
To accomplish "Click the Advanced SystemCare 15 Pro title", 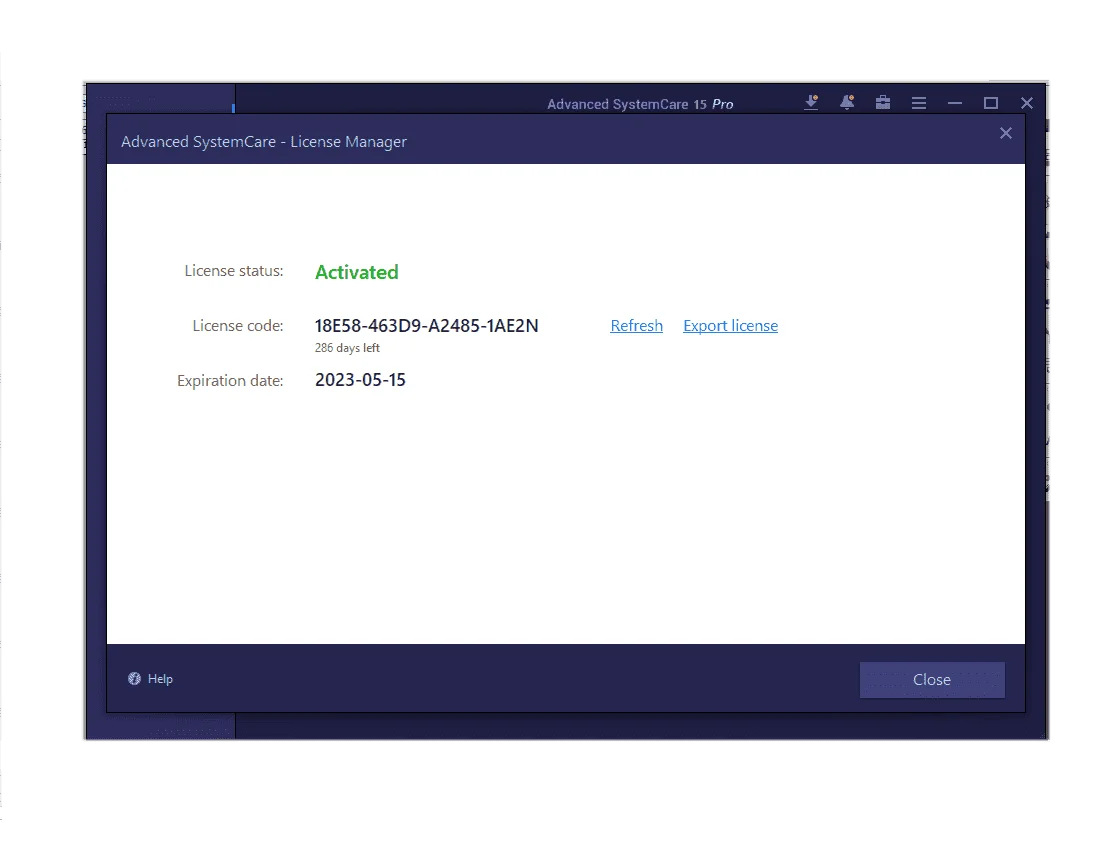I will click(640, 104).
